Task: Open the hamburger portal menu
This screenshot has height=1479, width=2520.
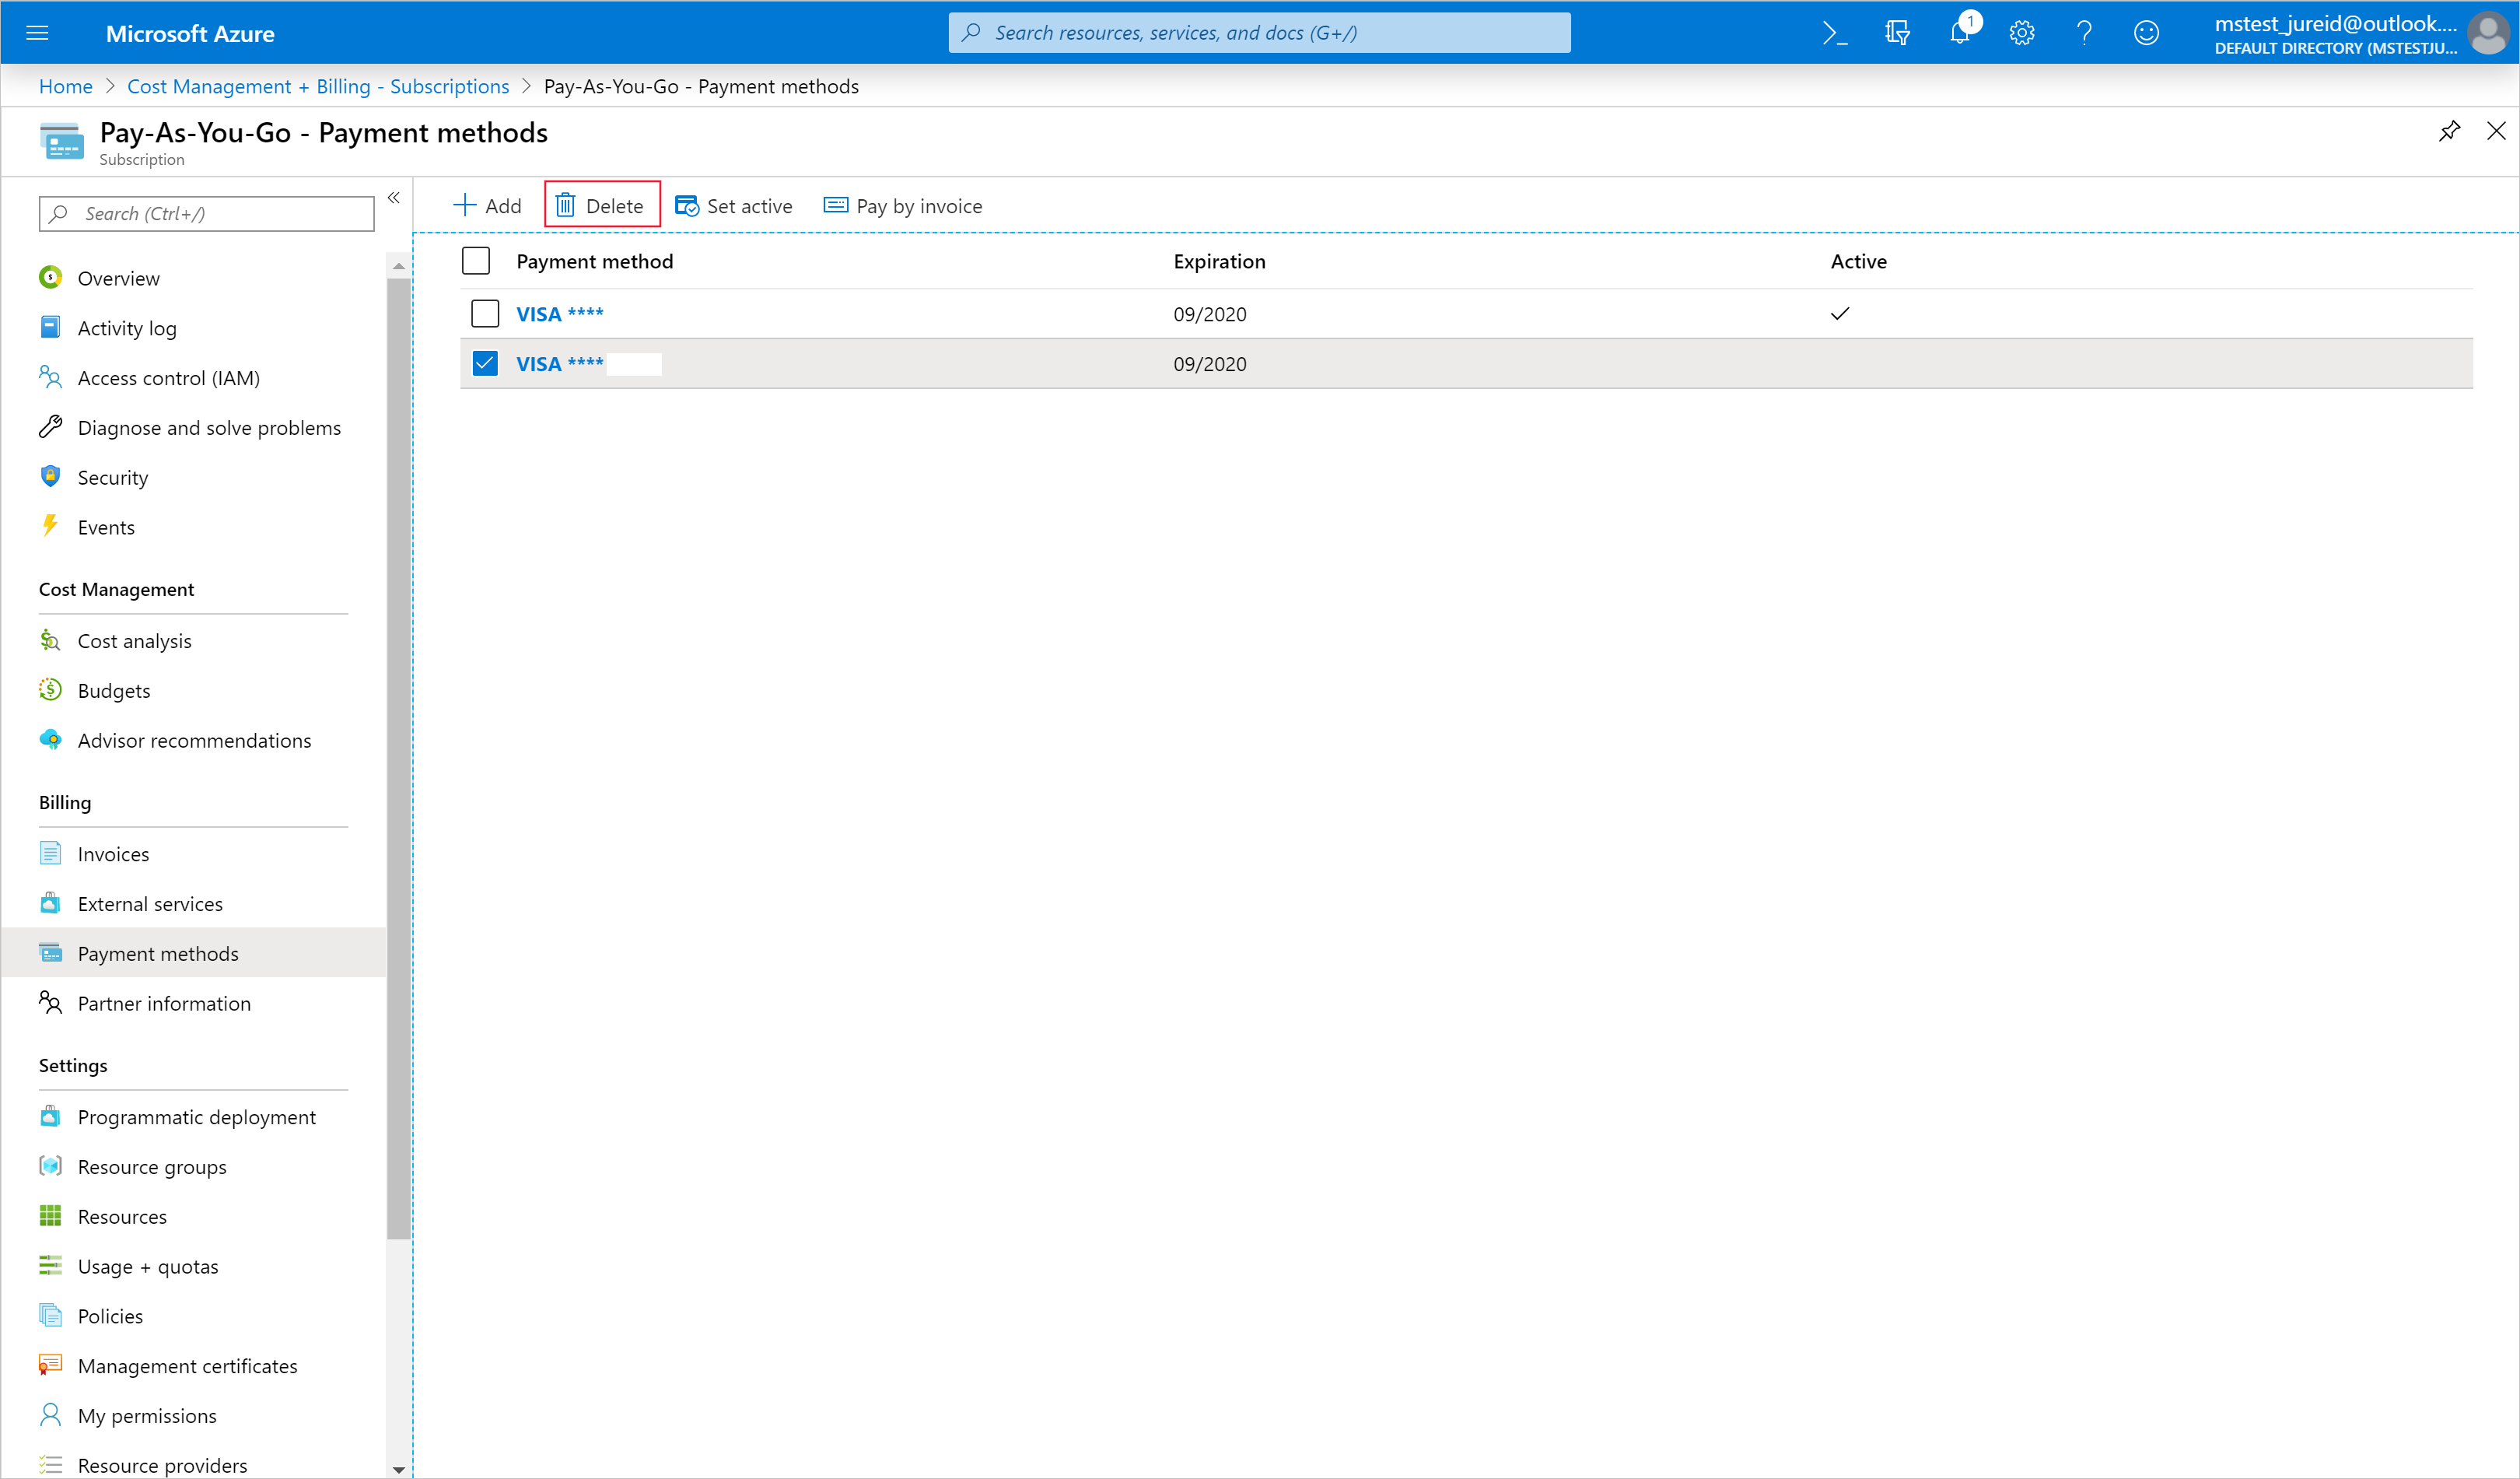Action: click(37, 33)
